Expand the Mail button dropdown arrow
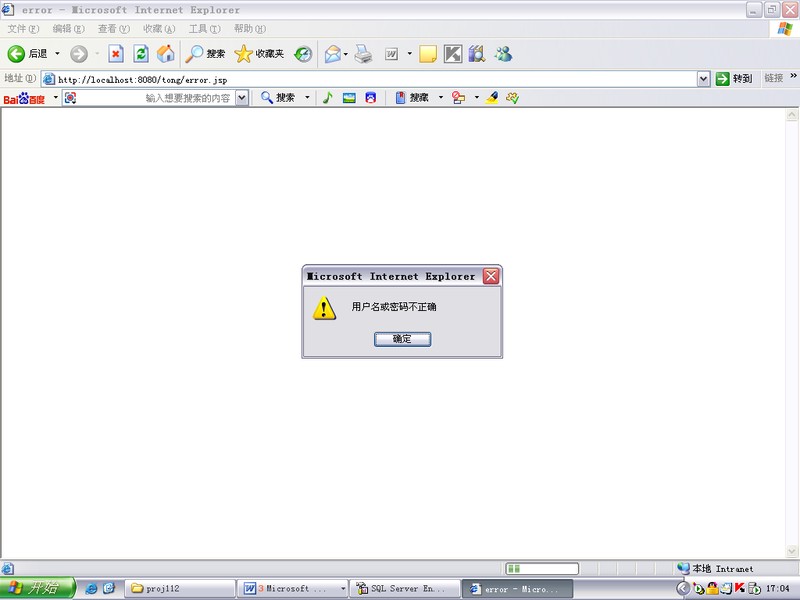800x600 pixels. coord(345,54)
